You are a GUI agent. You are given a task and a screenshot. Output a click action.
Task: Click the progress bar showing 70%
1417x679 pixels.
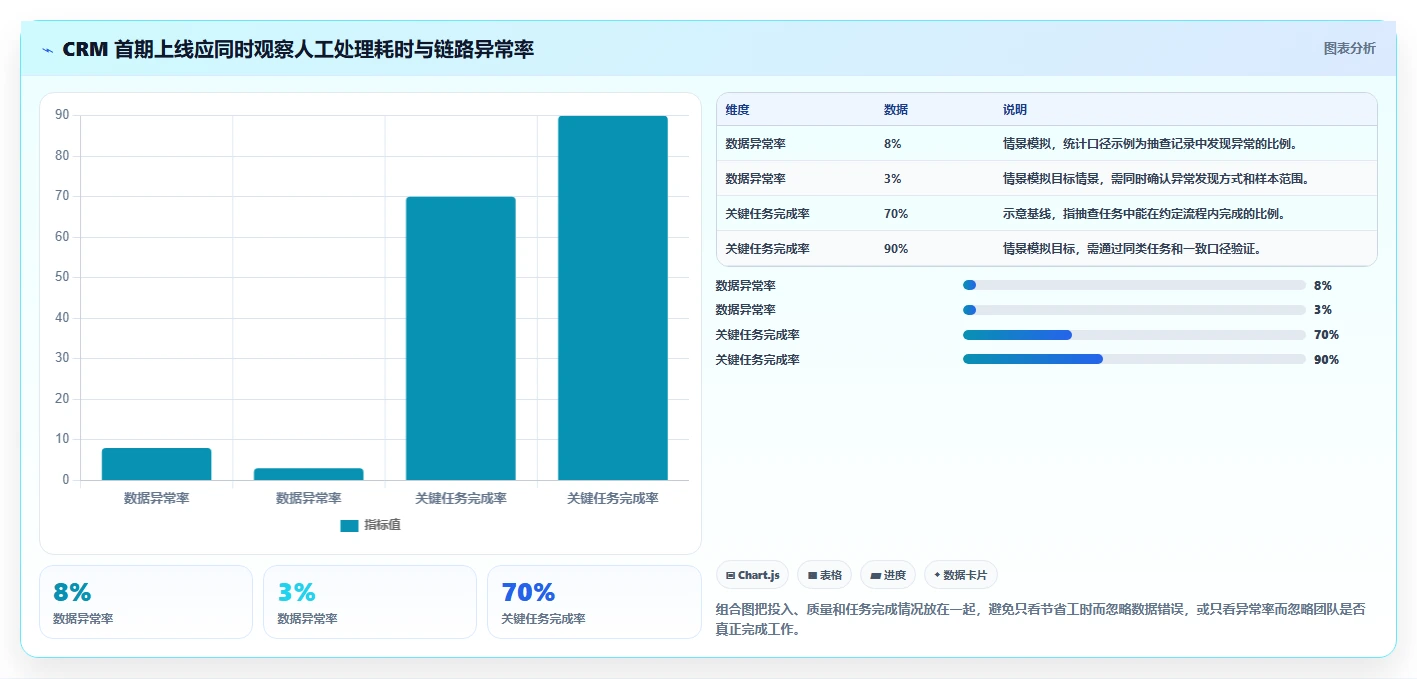[x=1134, y=335]
